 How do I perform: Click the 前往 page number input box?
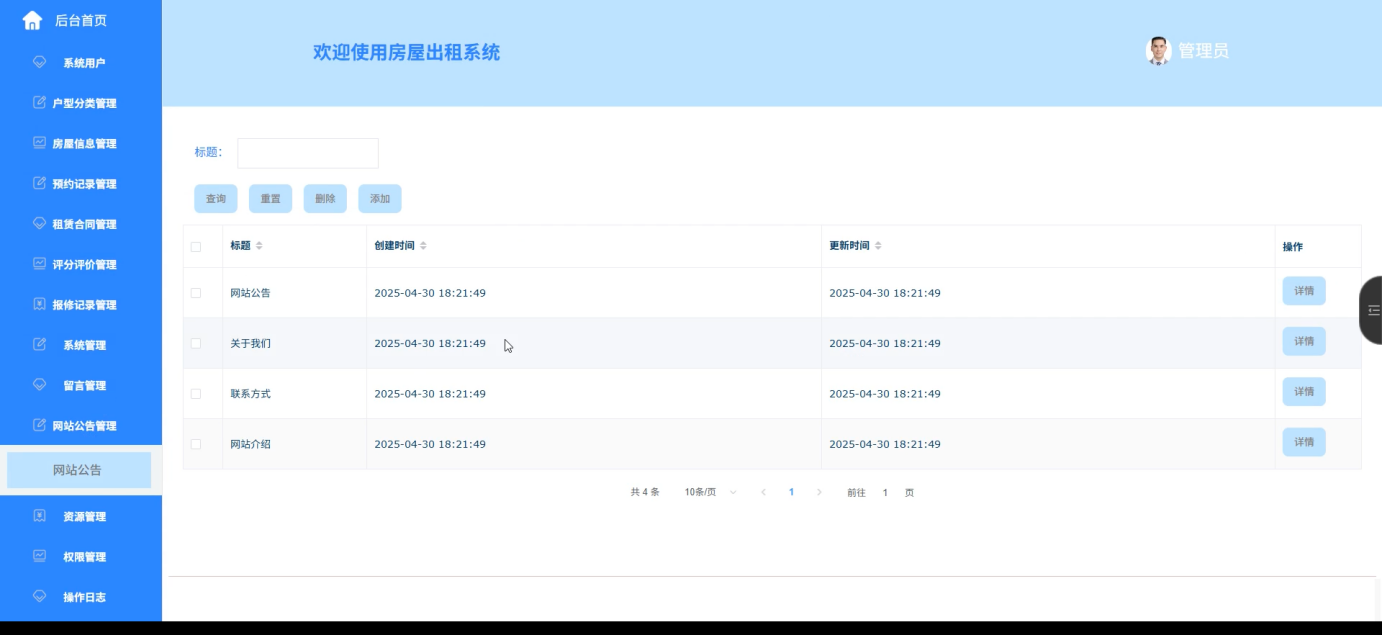point(885,492)
